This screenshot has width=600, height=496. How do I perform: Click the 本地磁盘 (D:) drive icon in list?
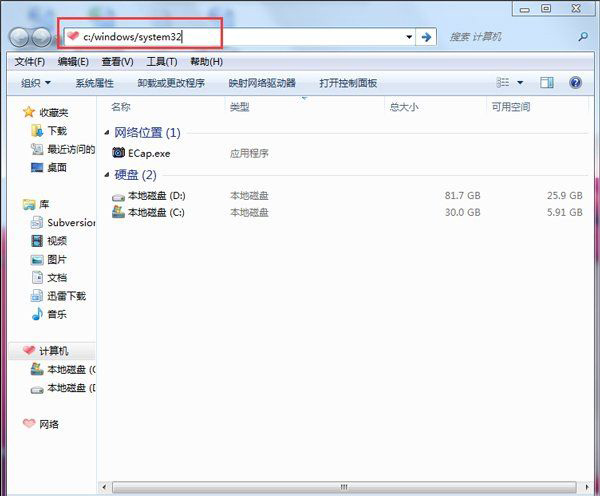point(118,197)
